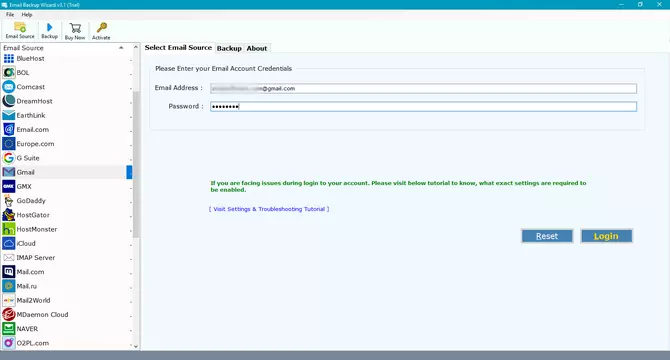The height and width of the screenshot is (360, 670).
Task: Select the NAVER icon
Action: click(x=9, y=329)
